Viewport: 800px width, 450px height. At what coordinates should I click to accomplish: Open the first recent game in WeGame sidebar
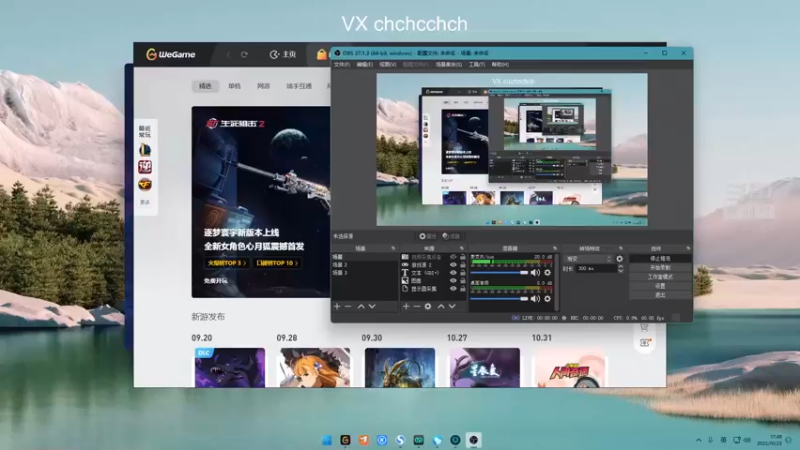pyautogui.click(x=145, y=149)
